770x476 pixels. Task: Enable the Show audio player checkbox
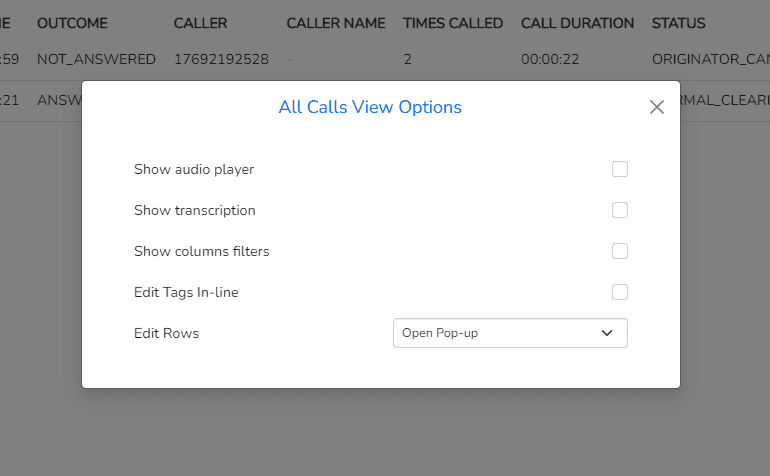coord(620,169)
